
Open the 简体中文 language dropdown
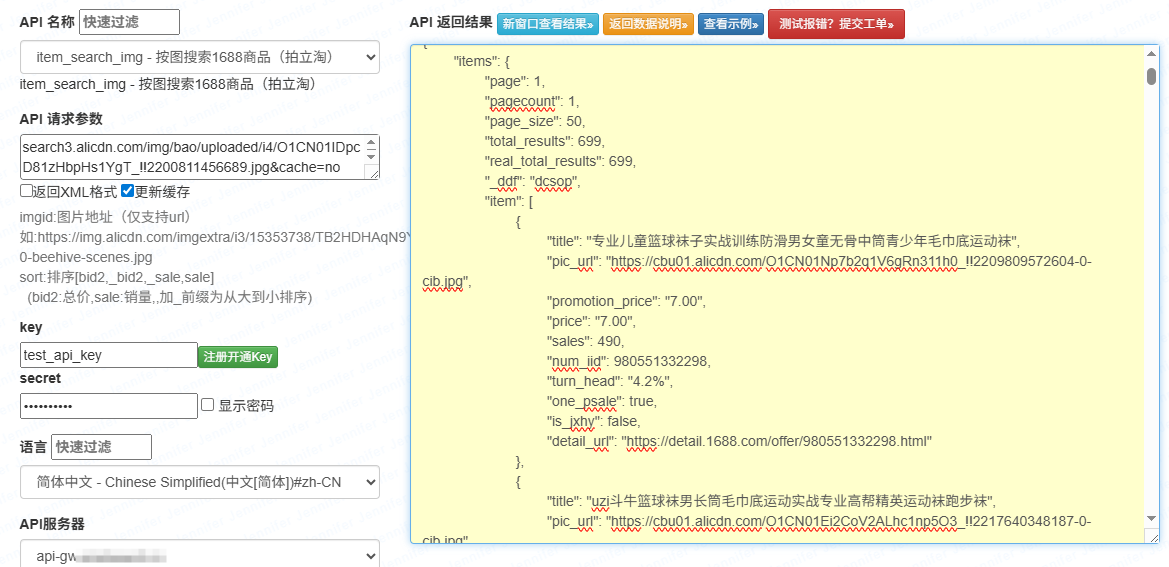(x=199, y=482)
